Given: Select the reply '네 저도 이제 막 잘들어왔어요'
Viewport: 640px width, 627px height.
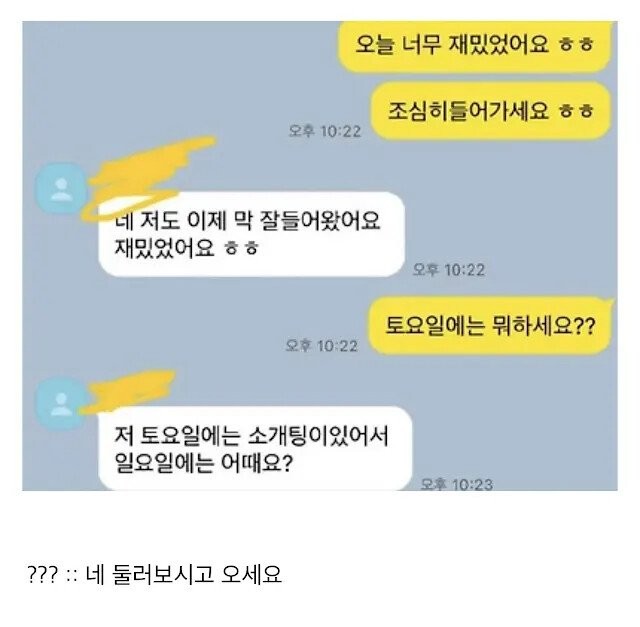Looking at the screenshot, I should click(x=247, y=220).
